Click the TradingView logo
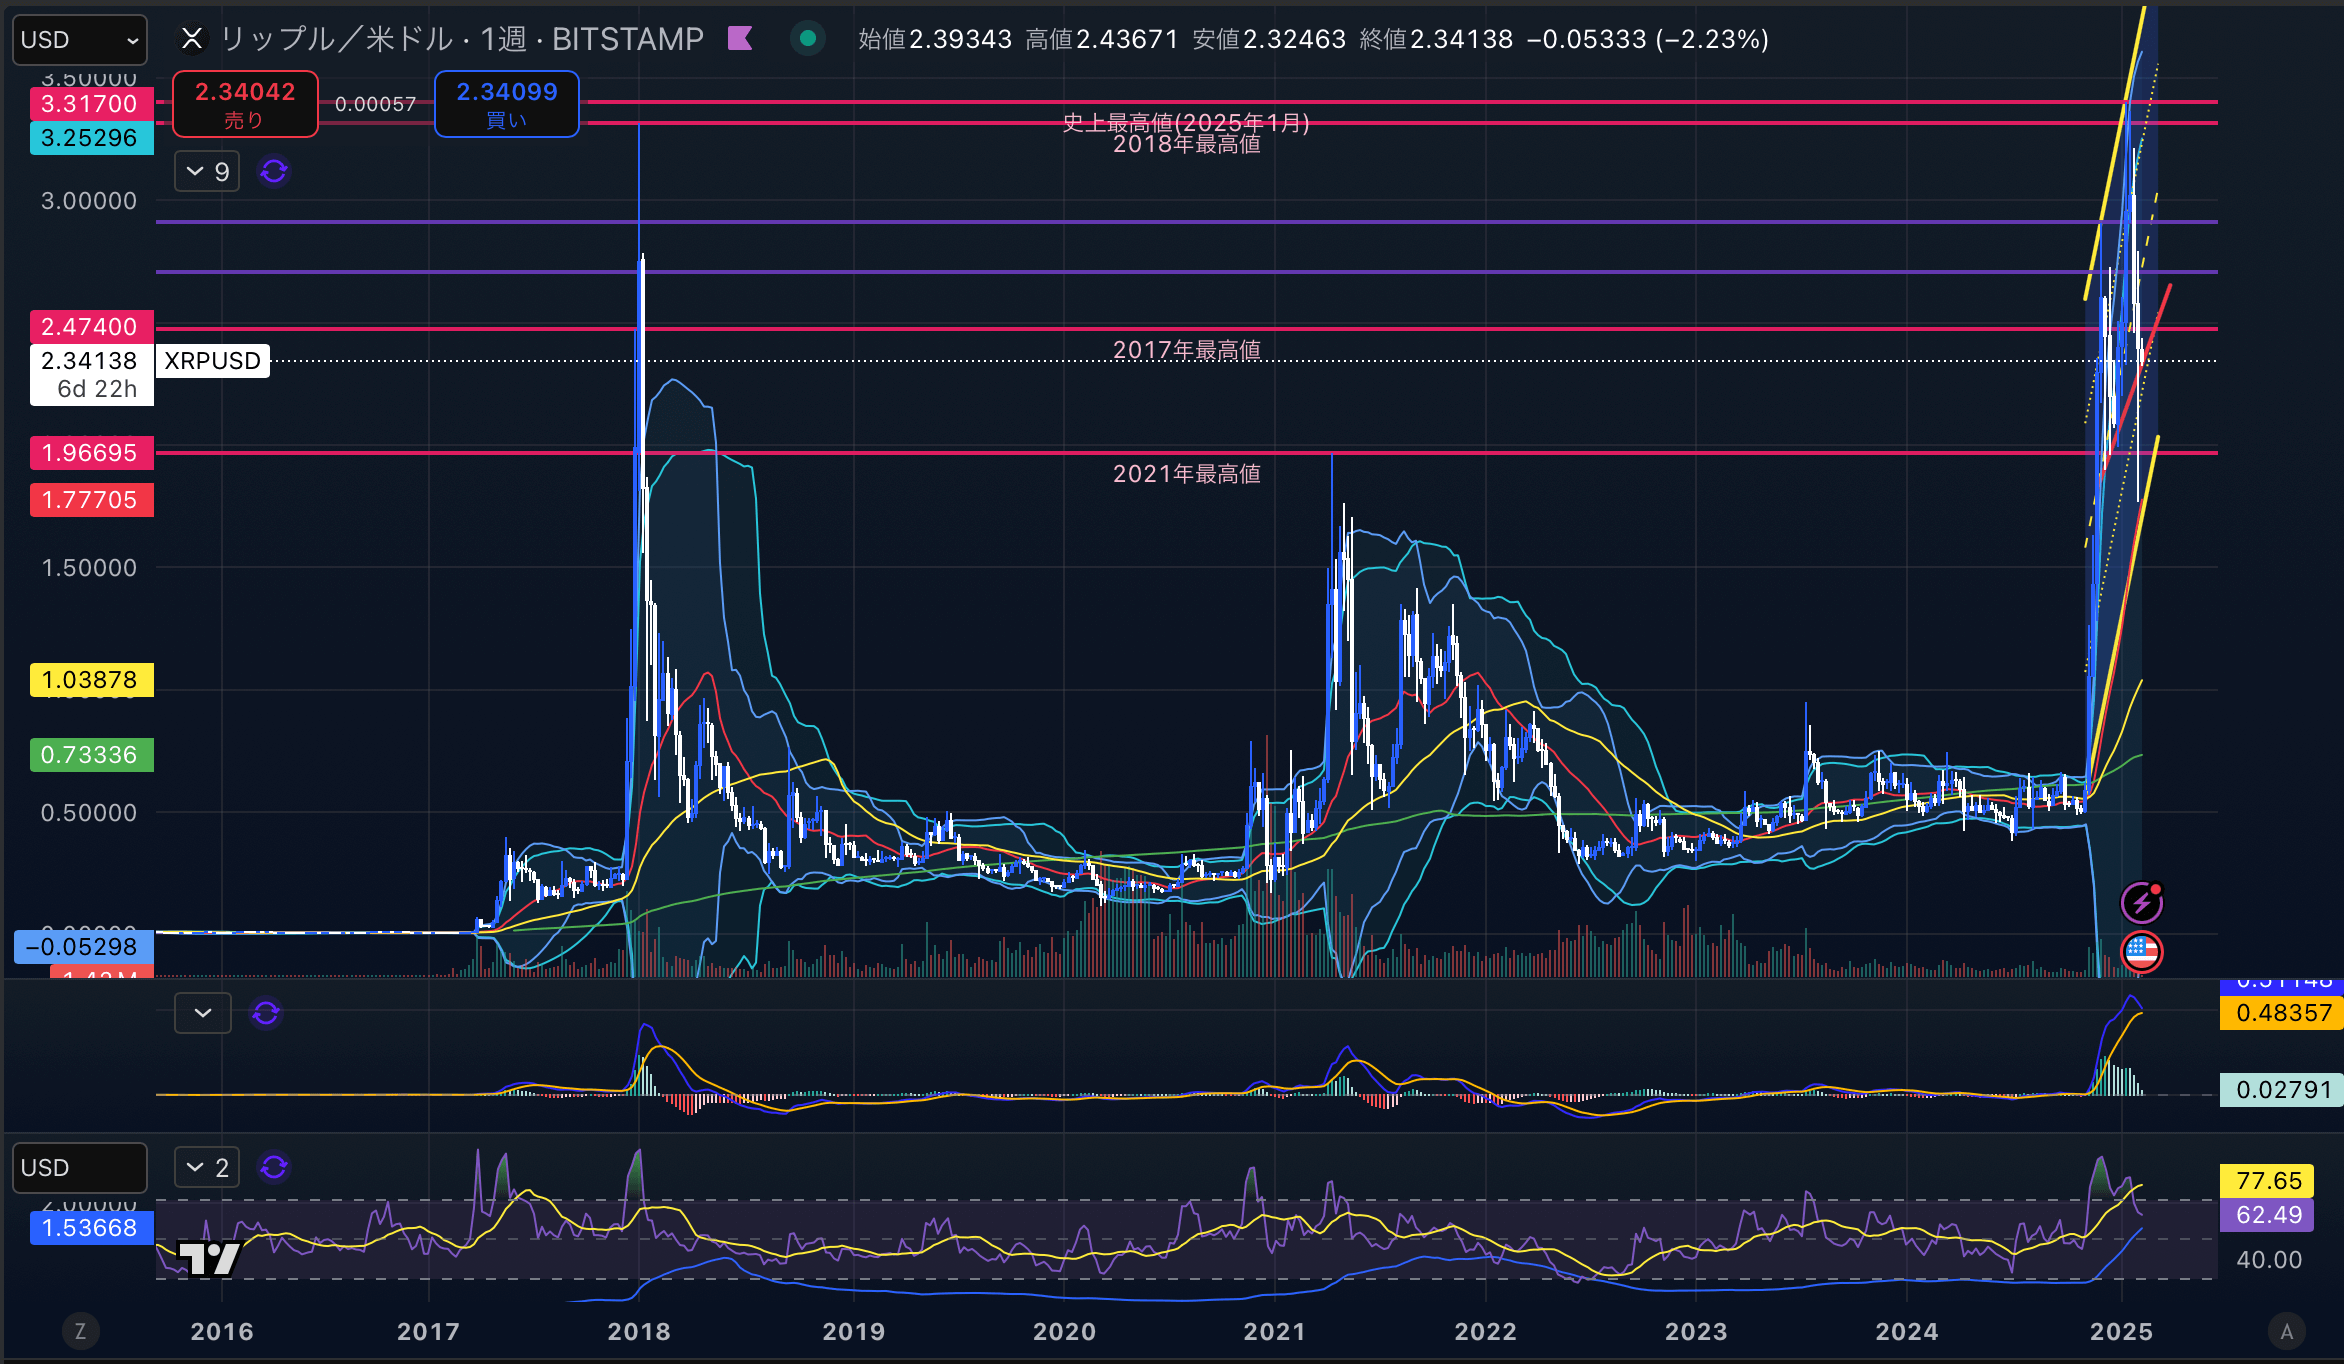The height and width of the screenshot is (1364, 2344). (209, 1258)
